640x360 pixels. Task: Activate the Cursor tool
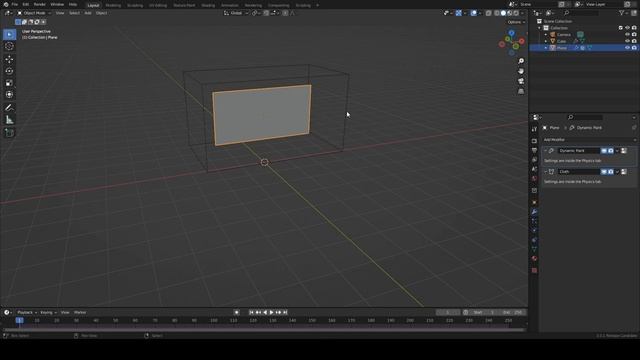coord(9,46)
